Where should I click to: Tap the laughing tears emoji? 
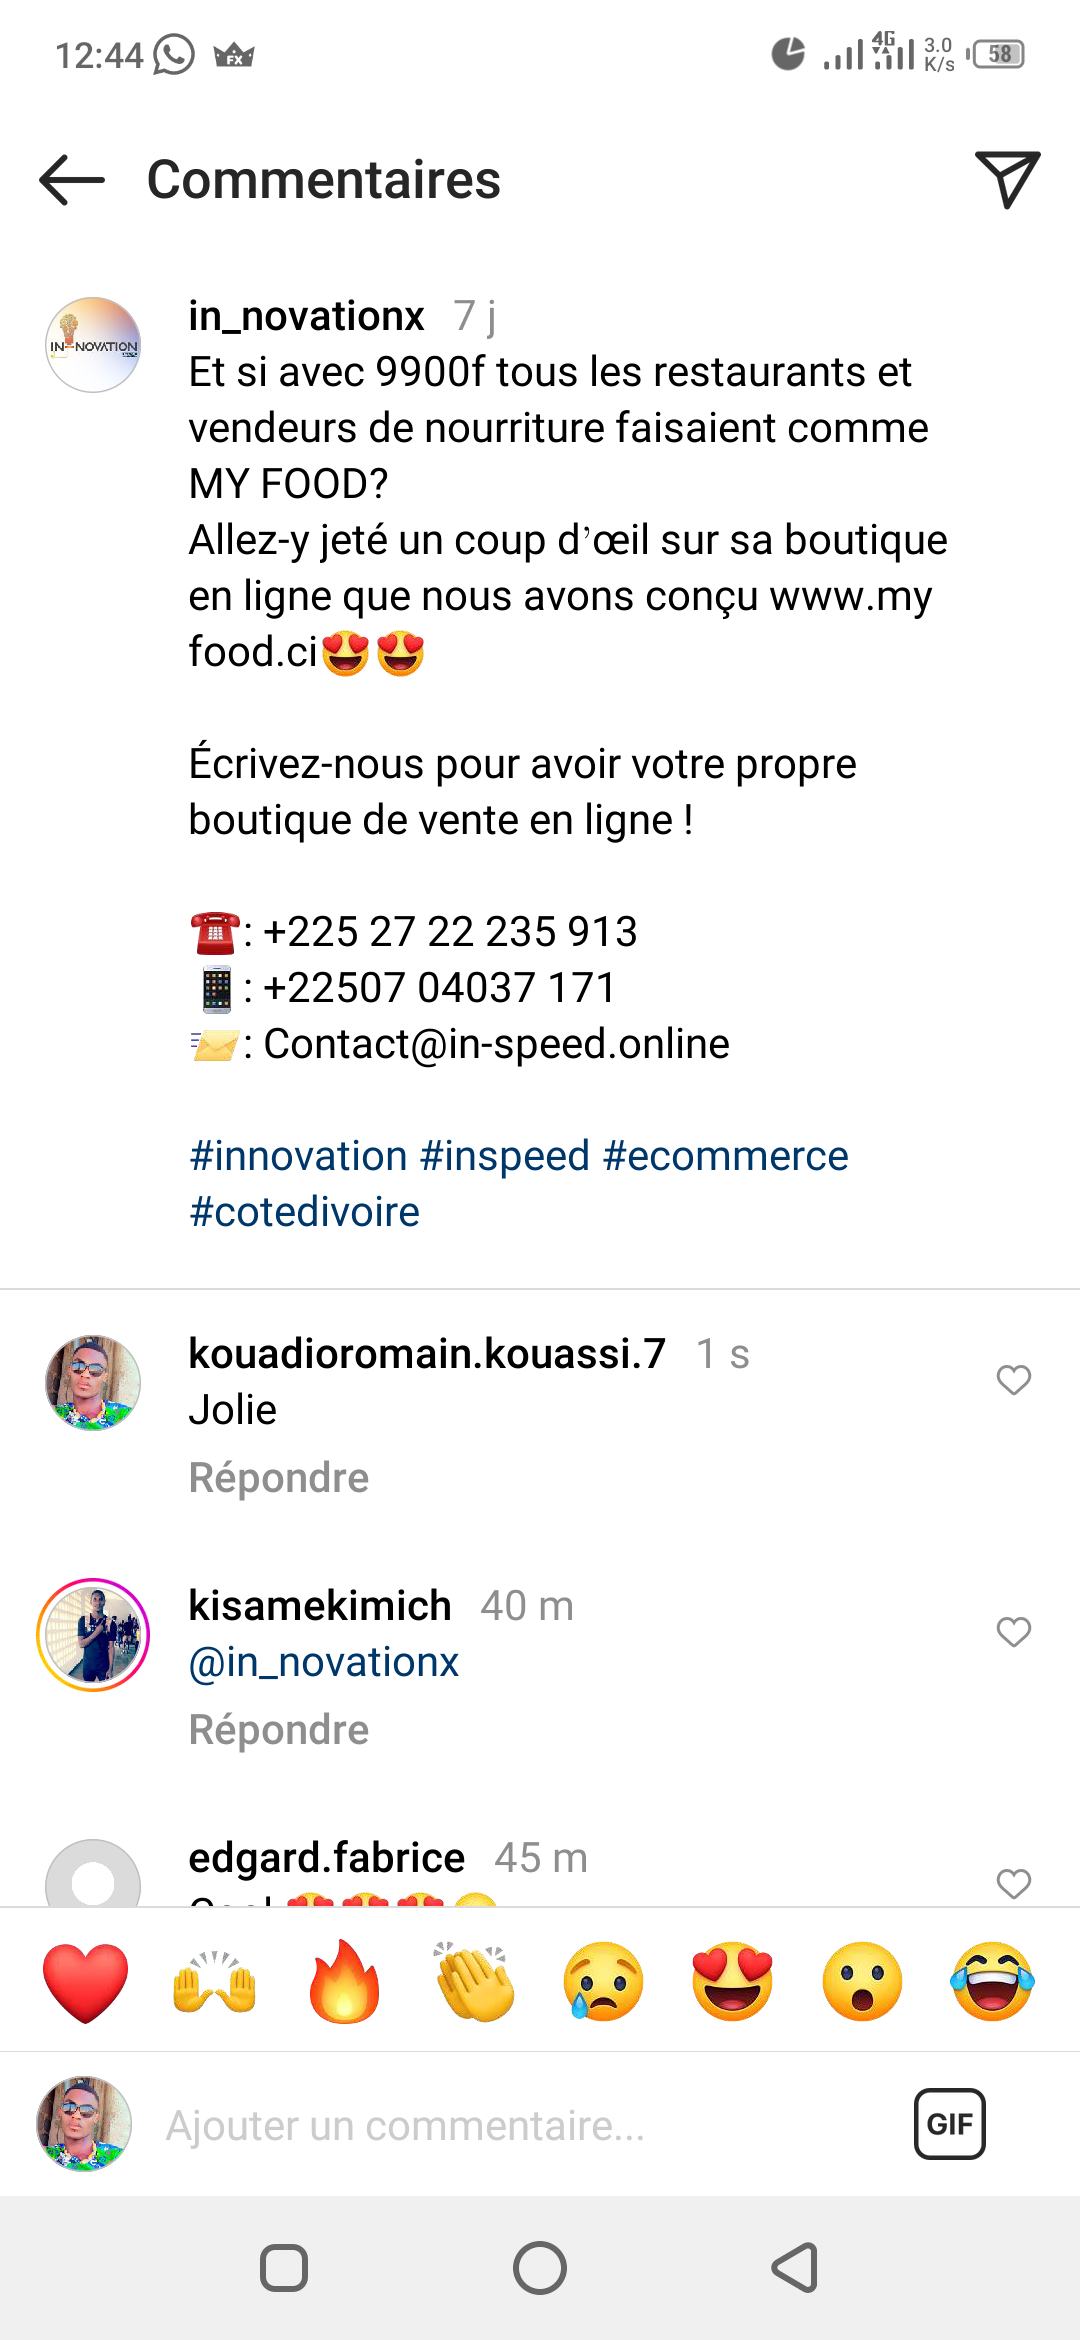992,1982
